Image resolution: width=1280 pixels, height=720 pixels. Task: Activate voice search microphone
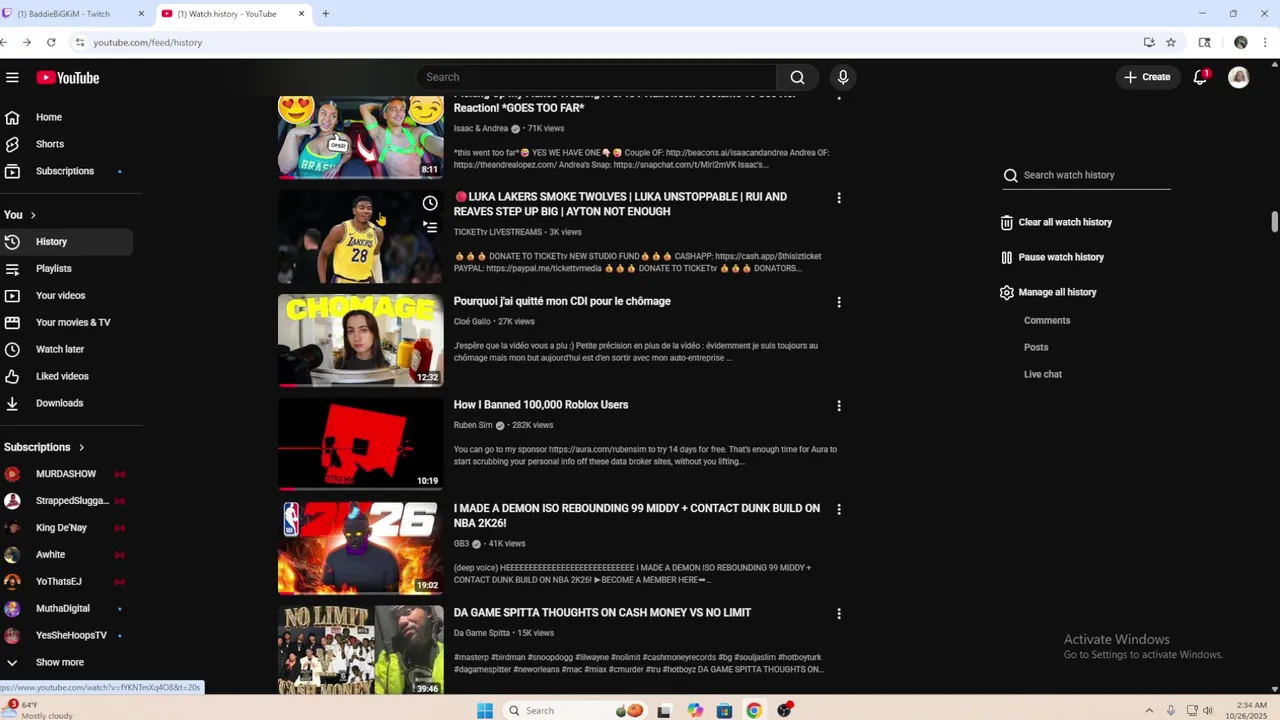tap(843, 77)
